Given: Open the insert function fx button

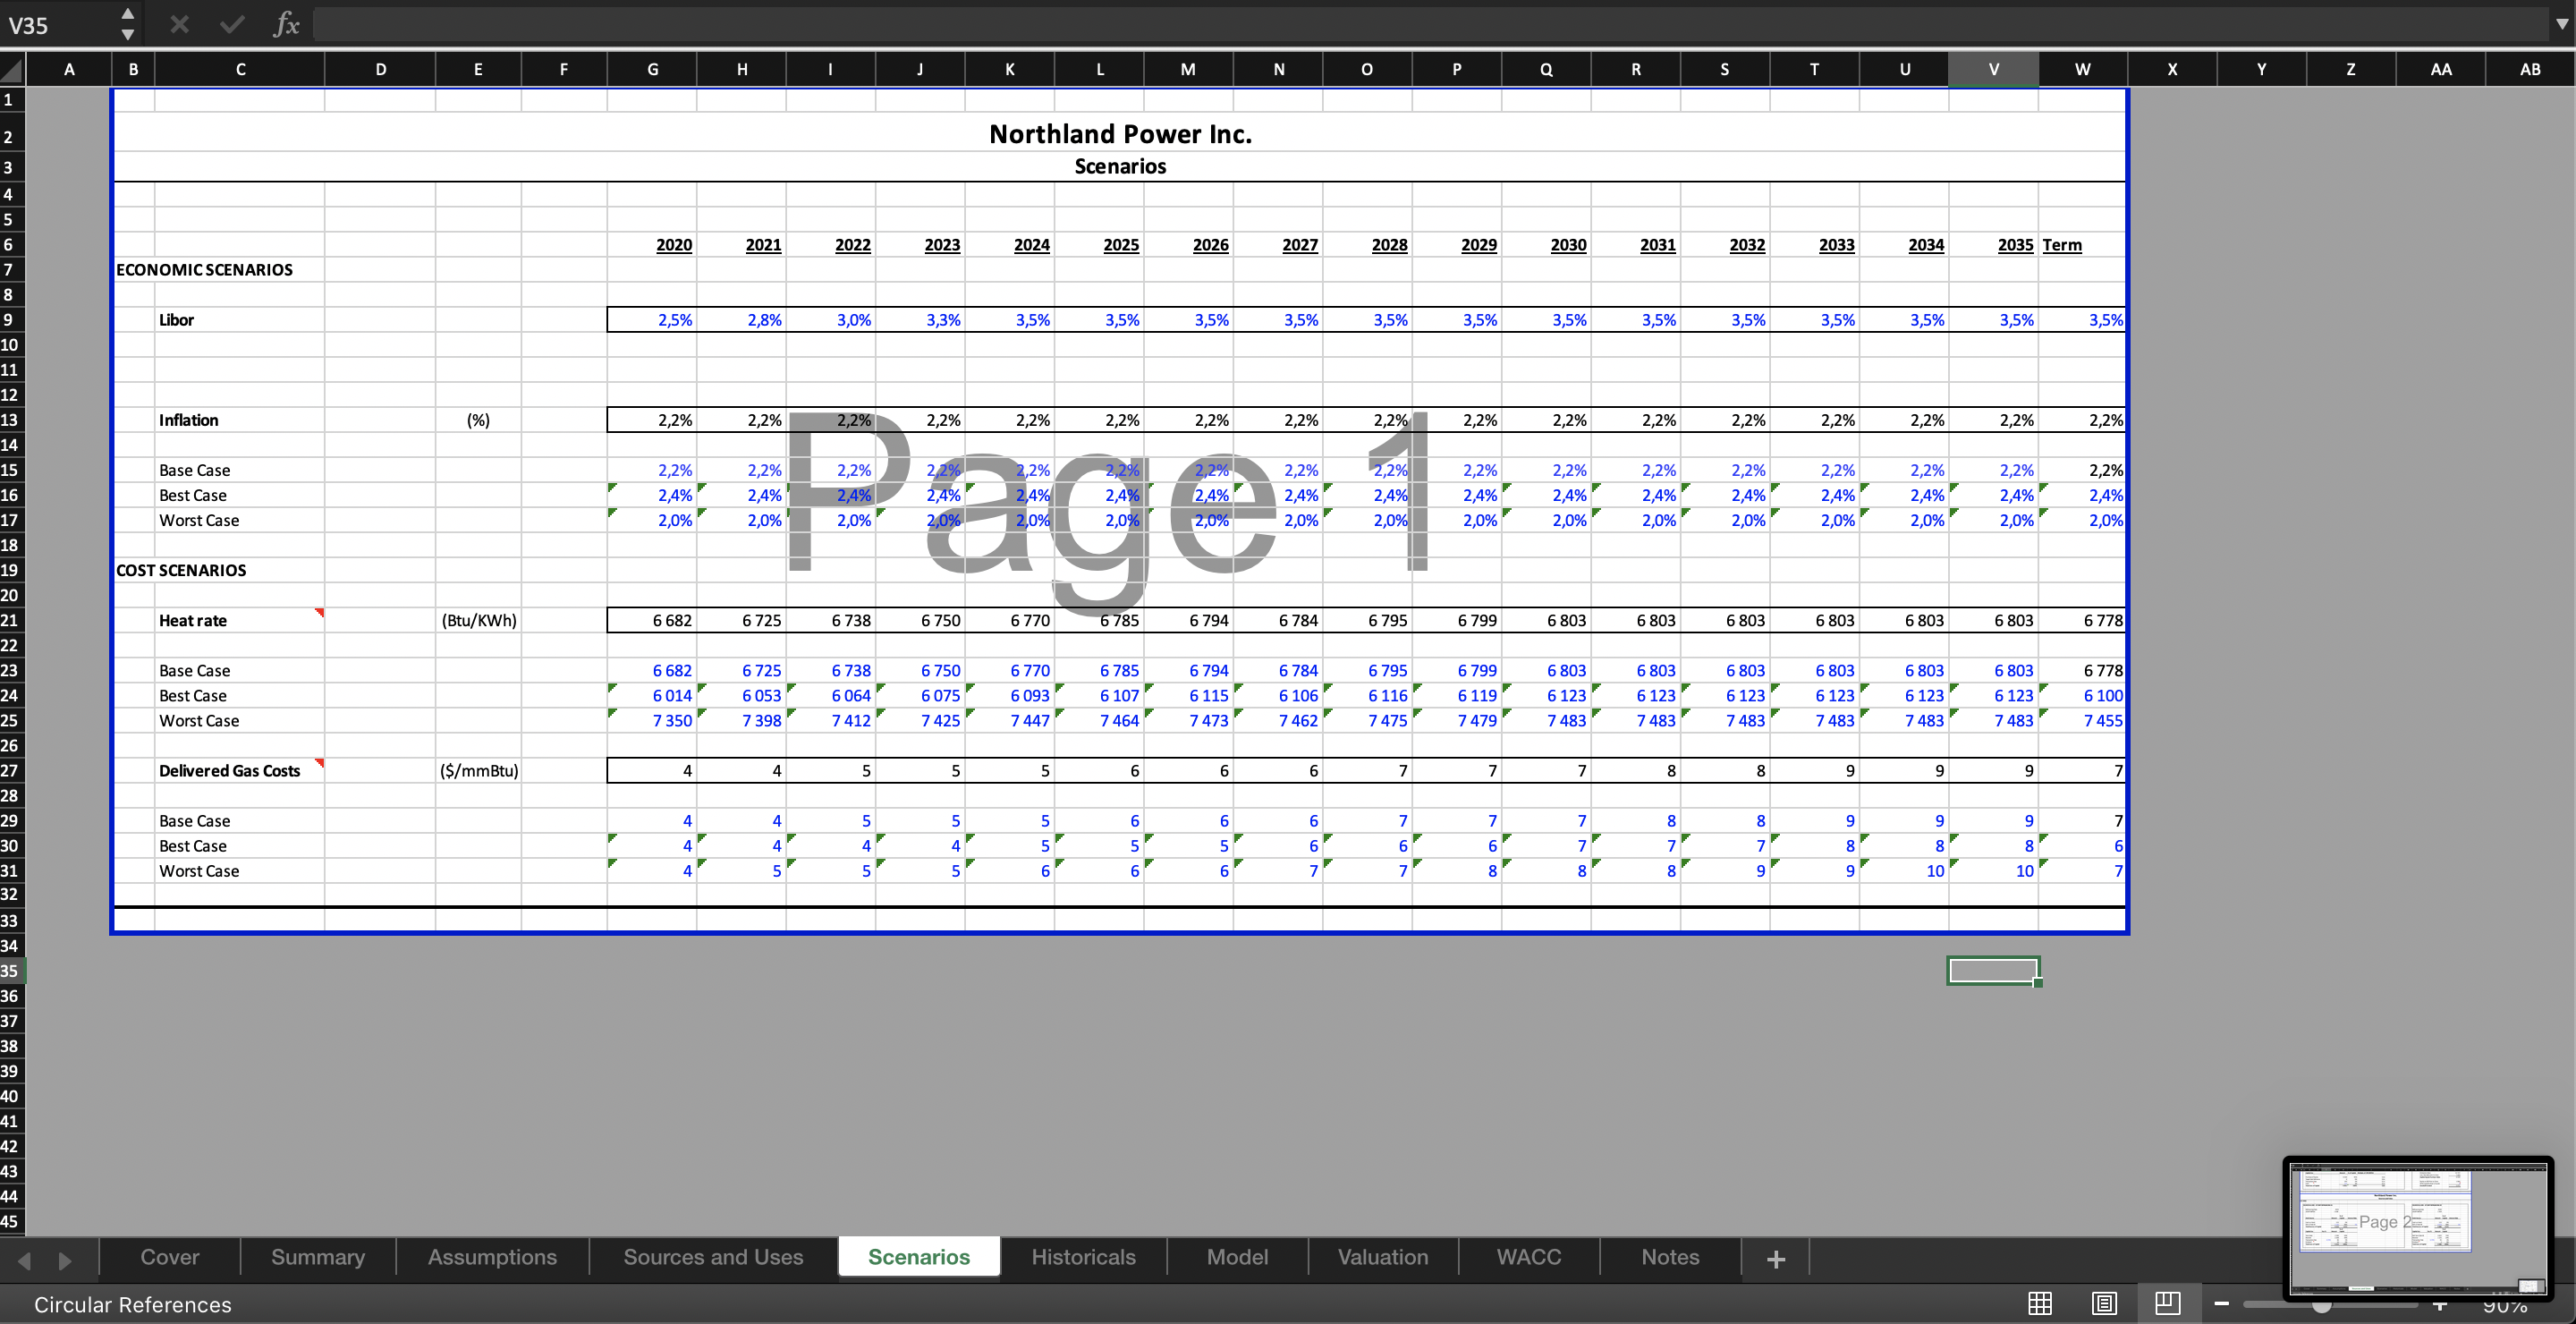Looking at the screenshot, I should pos(286,24).
